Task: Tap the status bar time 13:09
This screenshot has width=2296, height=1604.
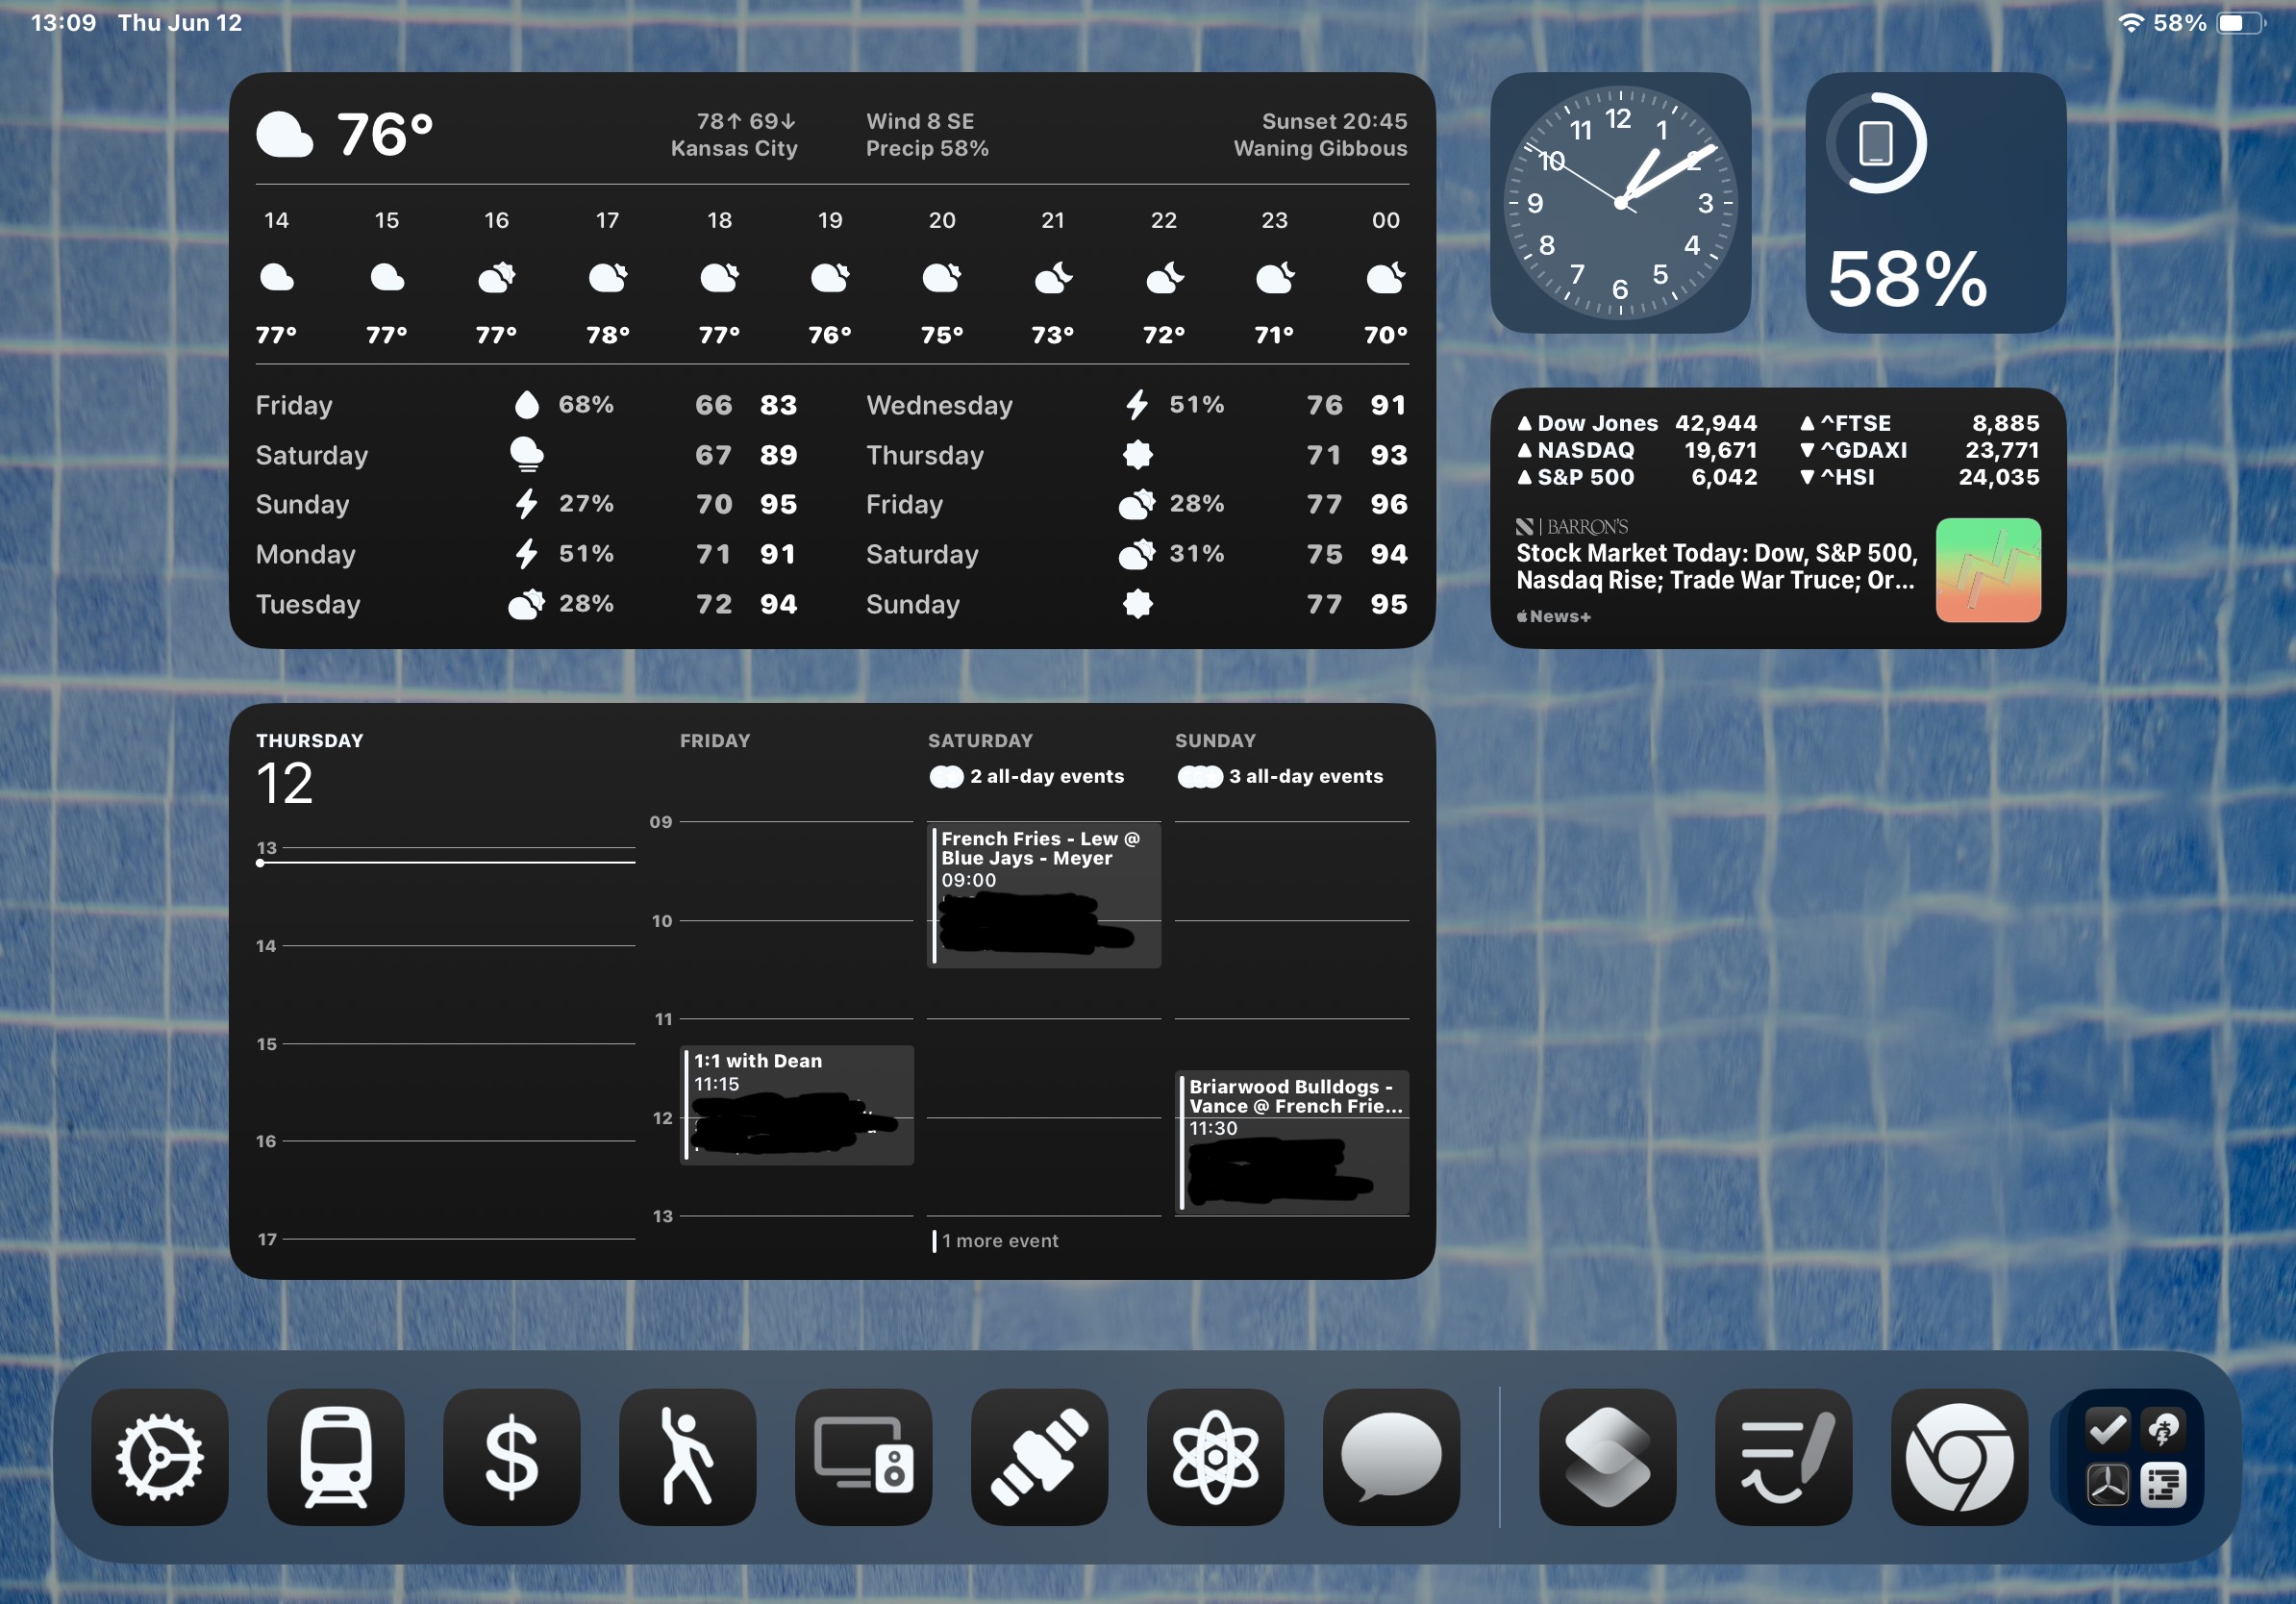Action: point(64,22)
